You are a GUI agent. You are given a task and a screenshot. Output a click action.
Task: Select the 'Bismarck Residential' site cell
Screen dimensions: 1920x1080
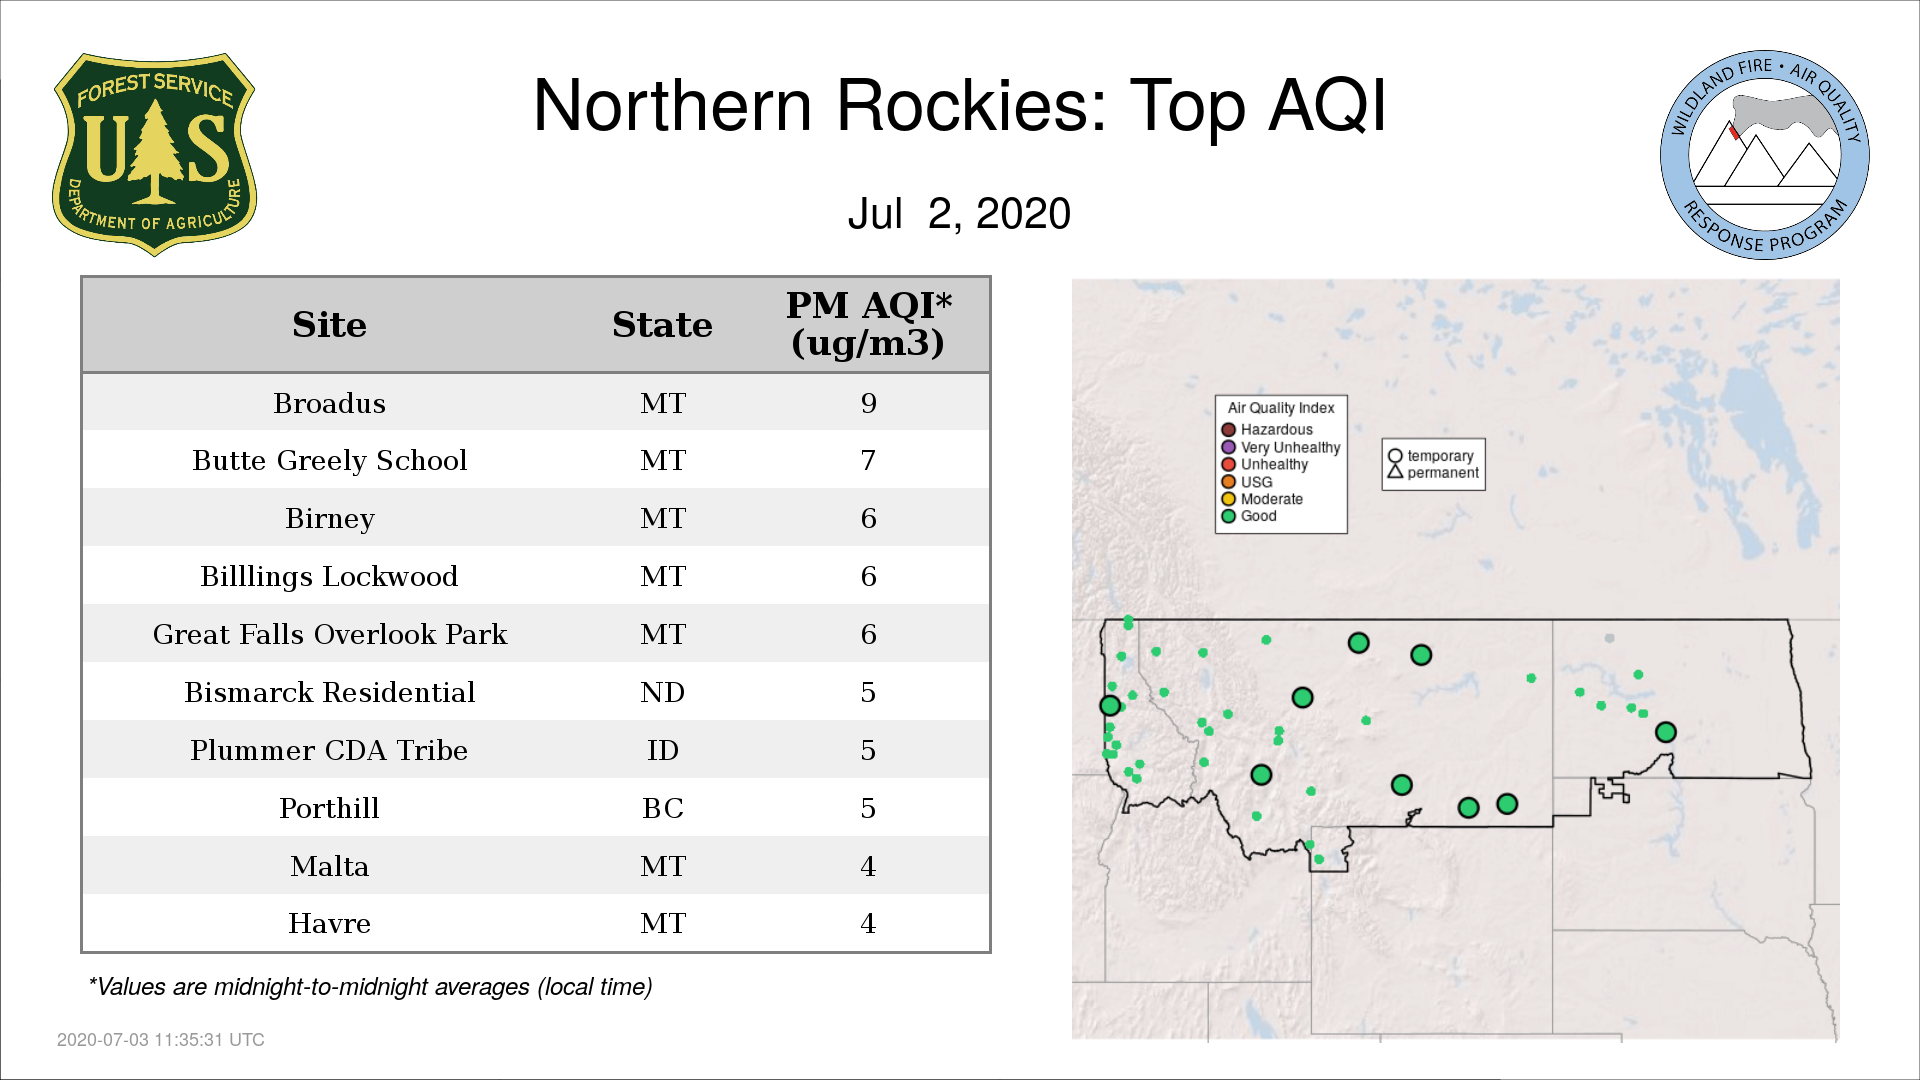click(330, 693)
